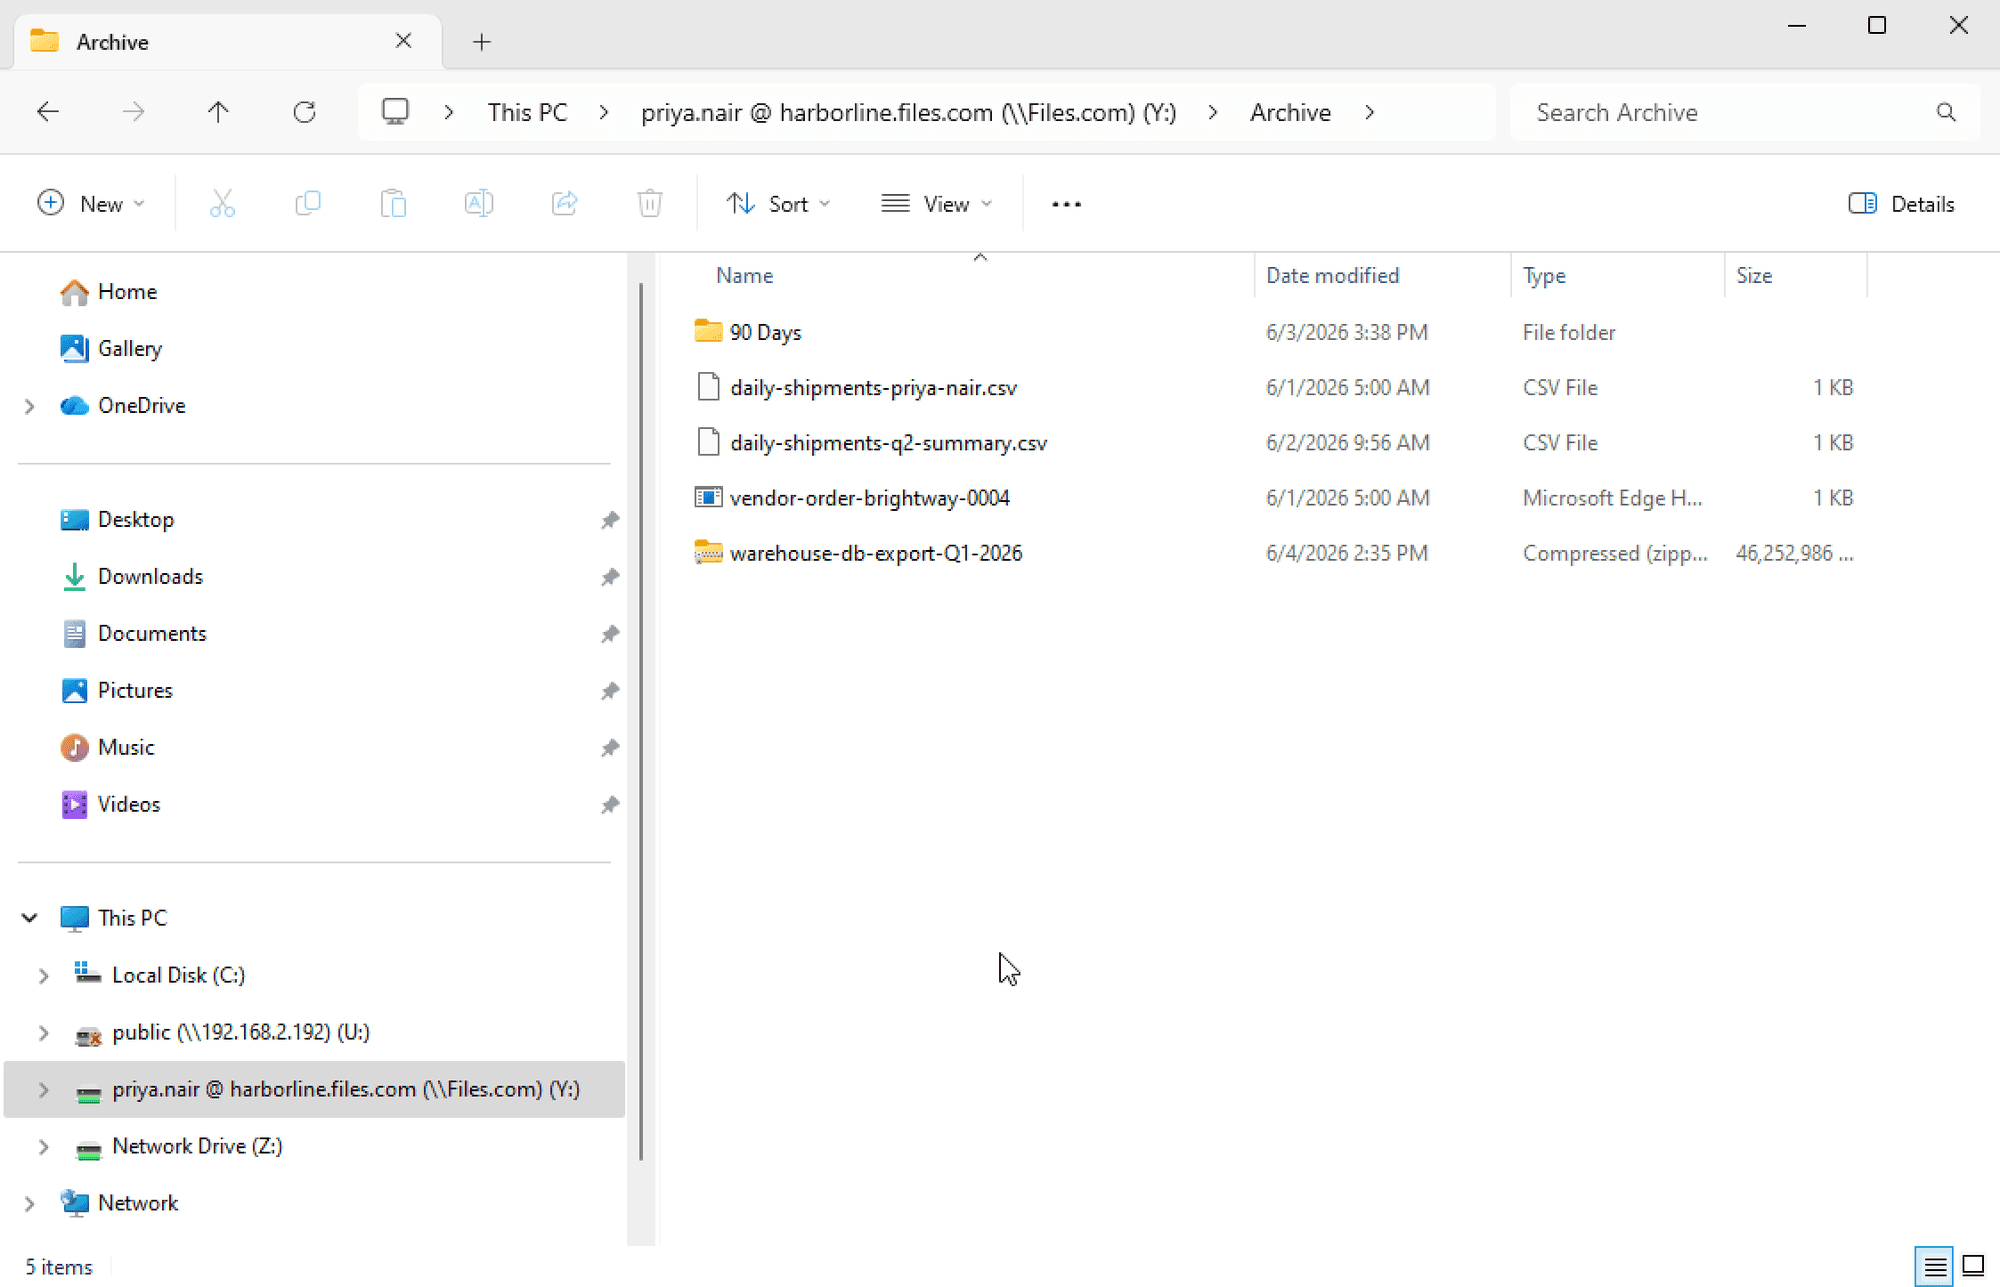Image resolution: width=2000 pixels, height=1287 pixels.
Task: Open the See more three-dots menu
Action: click(1066, 204)
